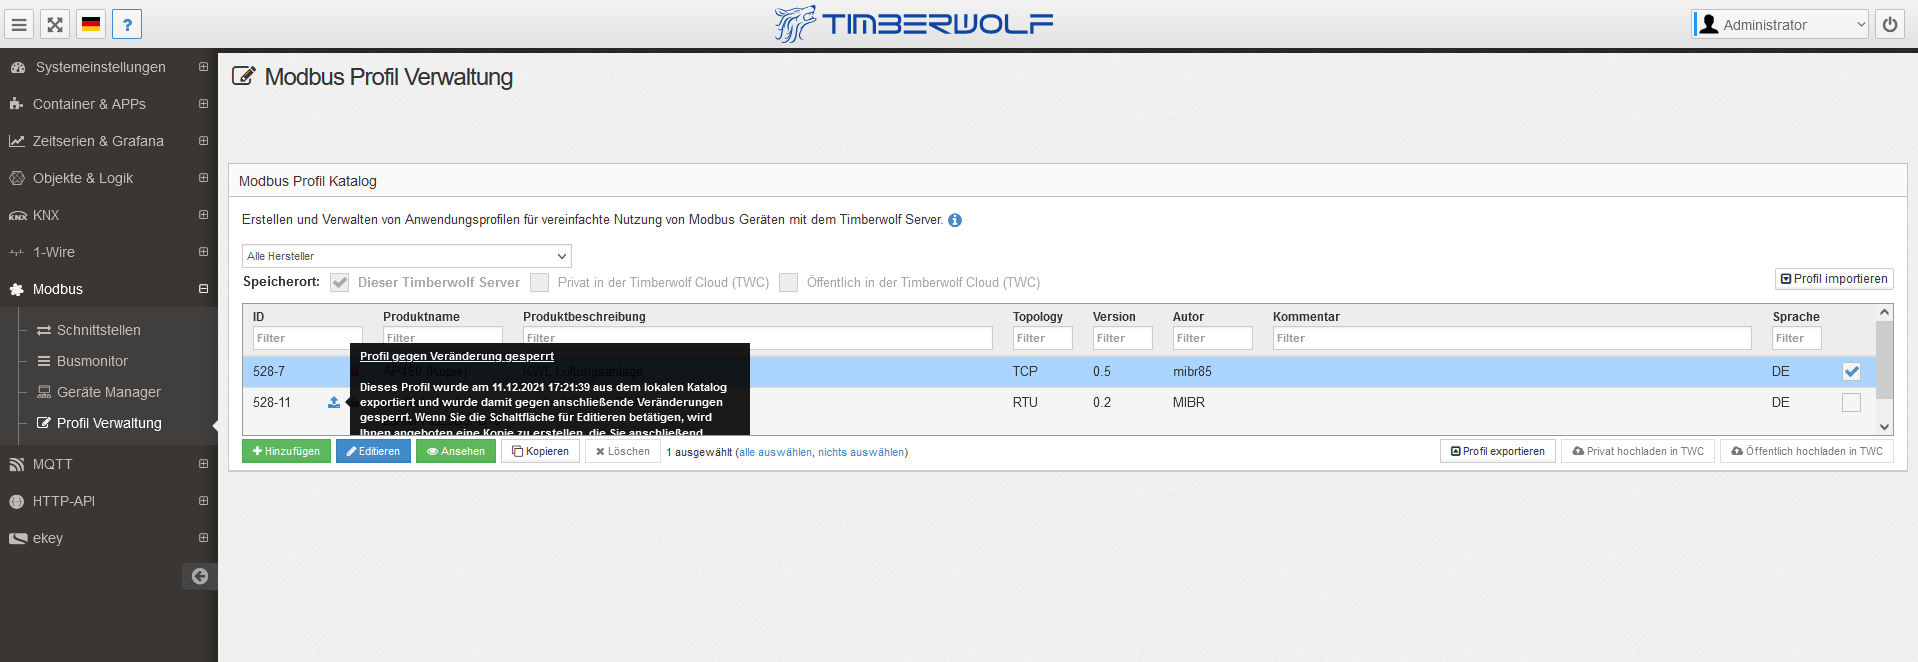Collapse the Modbus section minus box

(203, 289)
